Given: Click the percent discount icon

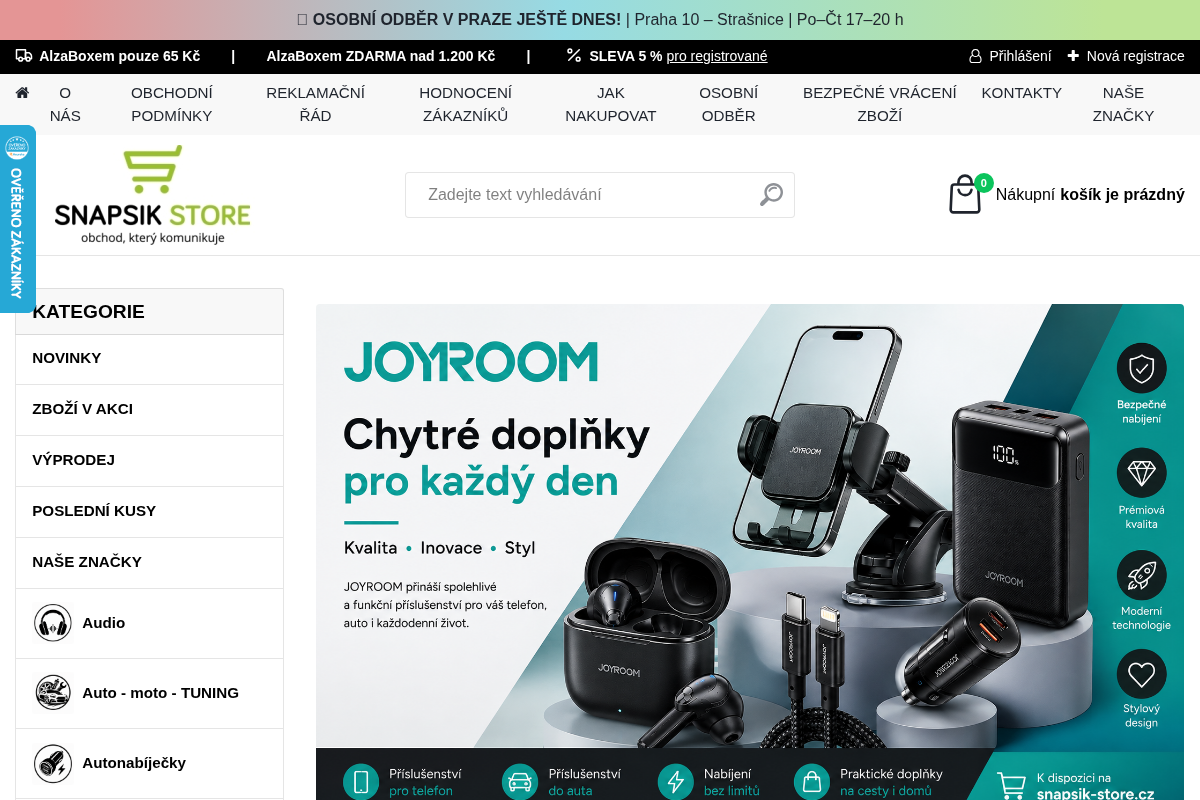Looking at the screenshot, I should coord(574,56).
